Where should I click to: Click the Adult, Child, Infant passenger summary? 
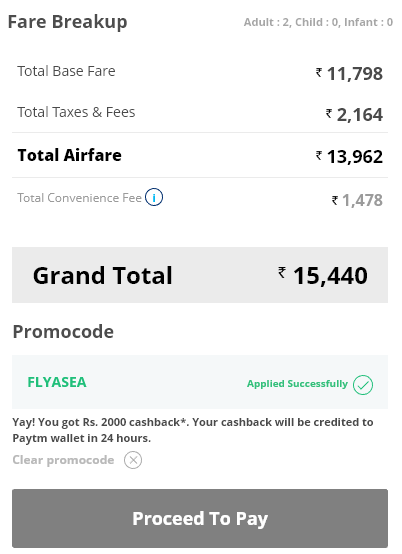click(318, 22)
